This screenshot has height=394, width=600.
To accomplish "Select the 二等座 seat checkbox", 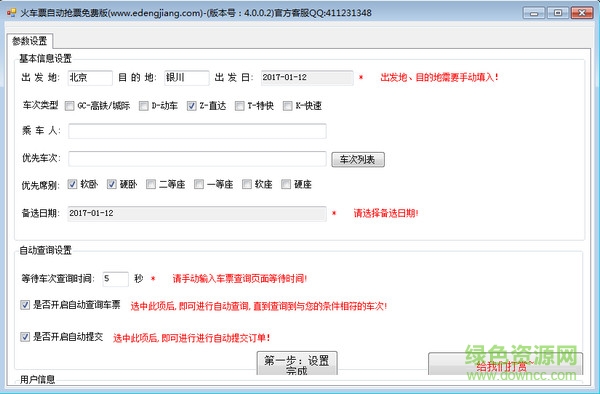I will pyautogui.click(x=151, y=184).
